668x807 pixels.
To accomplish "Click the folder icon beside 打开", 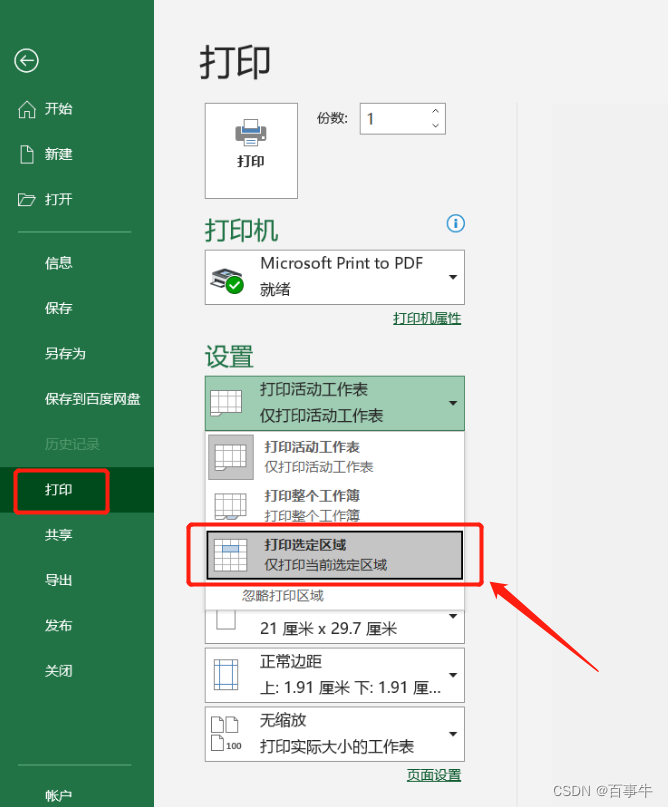I will tap(27, 199).
